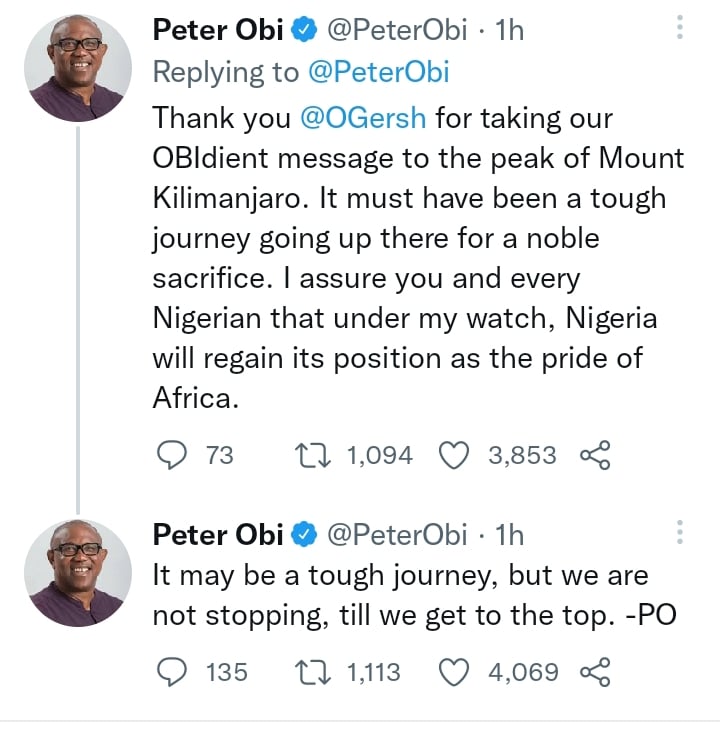
Task: Open the @OGersh mention link
Action: (363, 117)
